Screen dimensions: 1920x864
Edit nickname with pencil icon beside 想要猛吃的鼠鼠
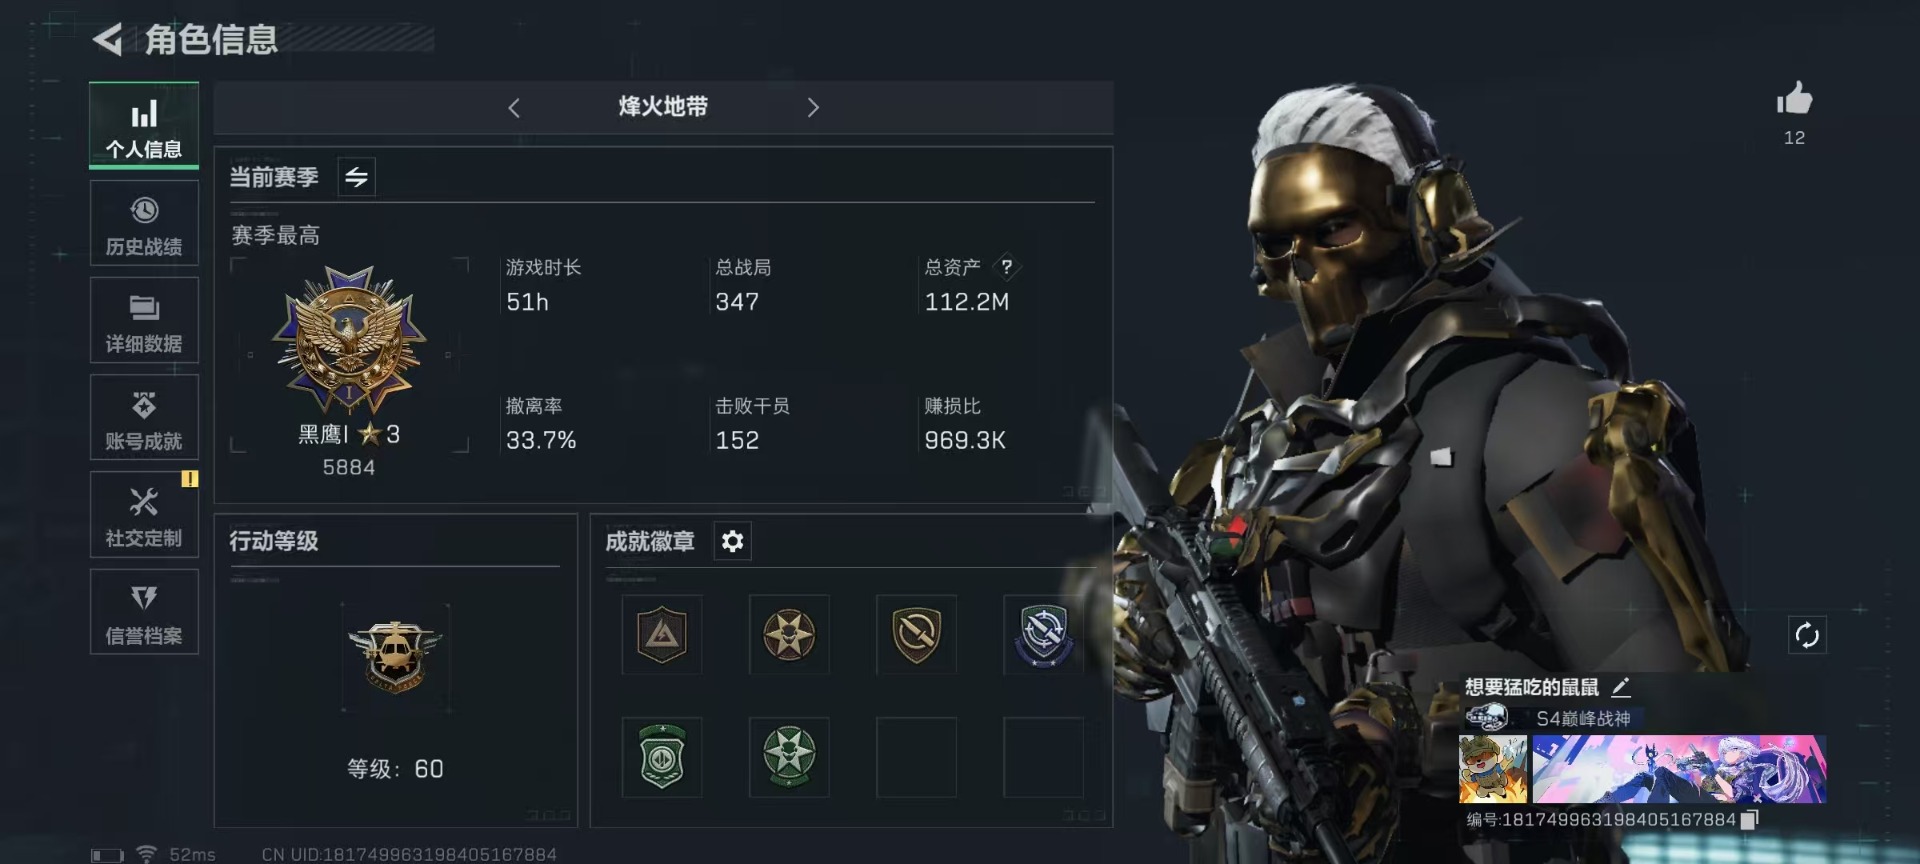point(1621,687)
